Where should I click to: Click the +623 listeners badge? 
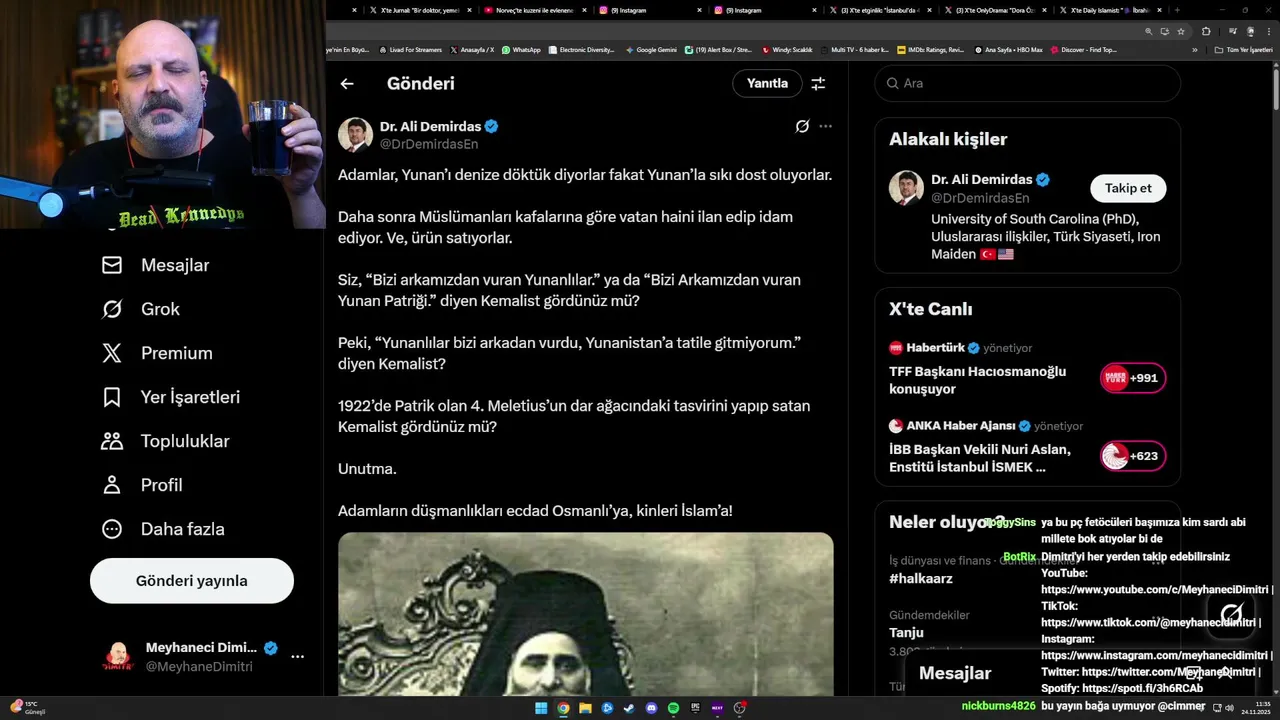(x=1133, y=456)
